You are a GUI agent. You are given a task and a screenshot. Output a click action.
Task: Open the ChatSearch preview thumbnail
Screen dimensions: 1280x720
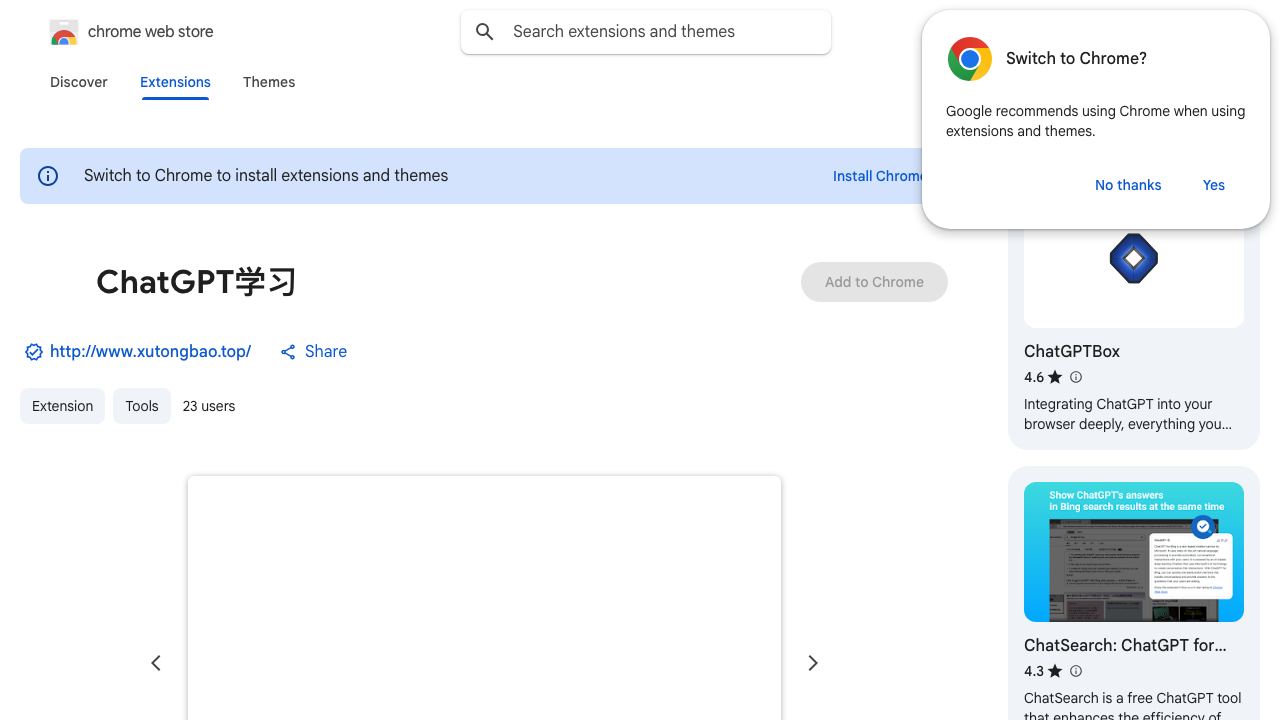tap(1134, 552)
